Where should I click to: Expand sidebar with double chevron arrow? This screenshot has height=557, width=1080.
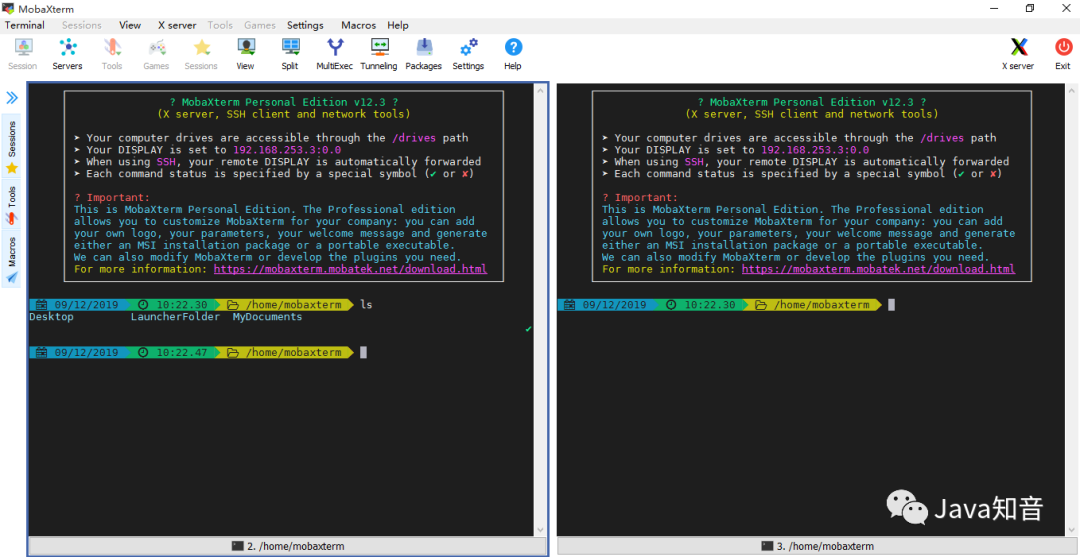point(12,98)
